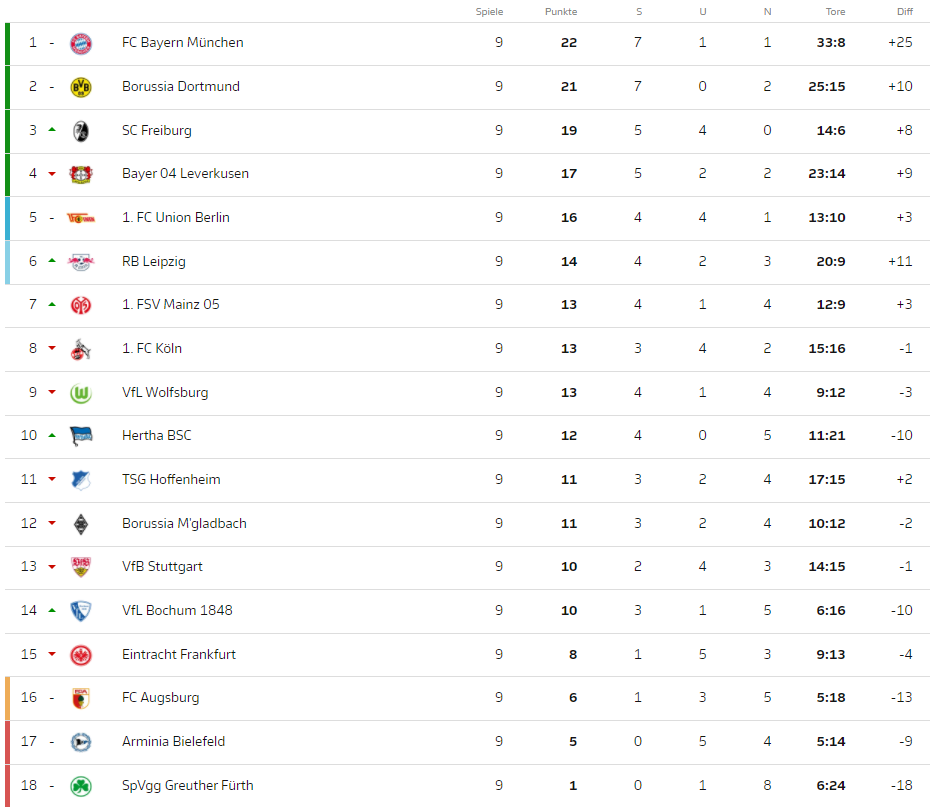The image size is (937, 809).
Task: Click the Hertha BSC flag logo
Action: coord(81,436)
